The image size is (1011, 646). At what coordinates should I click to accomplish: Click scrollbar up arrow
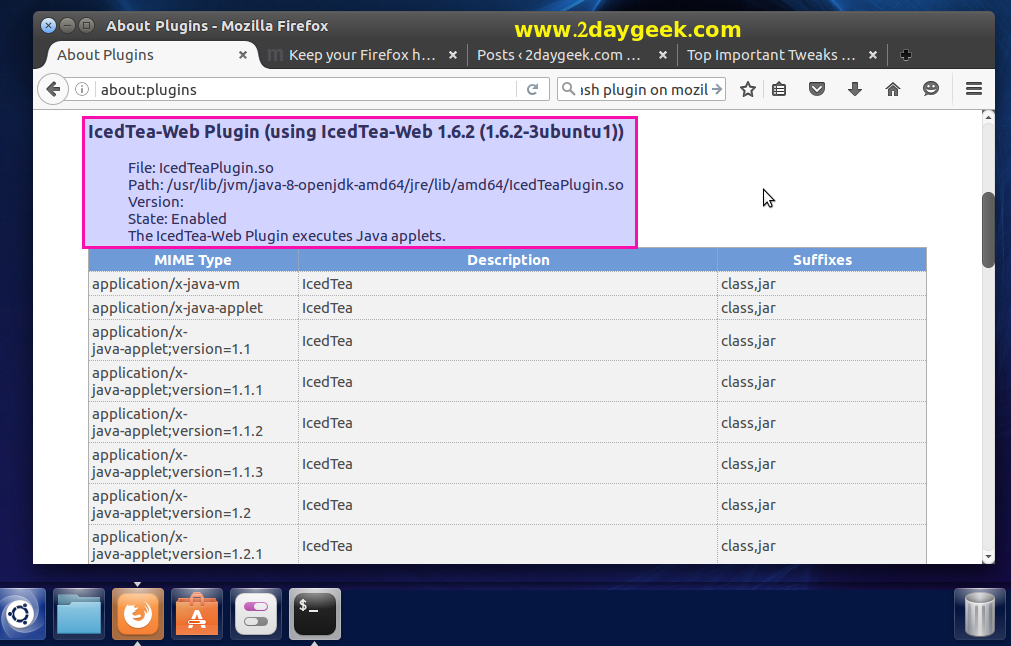coord(988,117)
